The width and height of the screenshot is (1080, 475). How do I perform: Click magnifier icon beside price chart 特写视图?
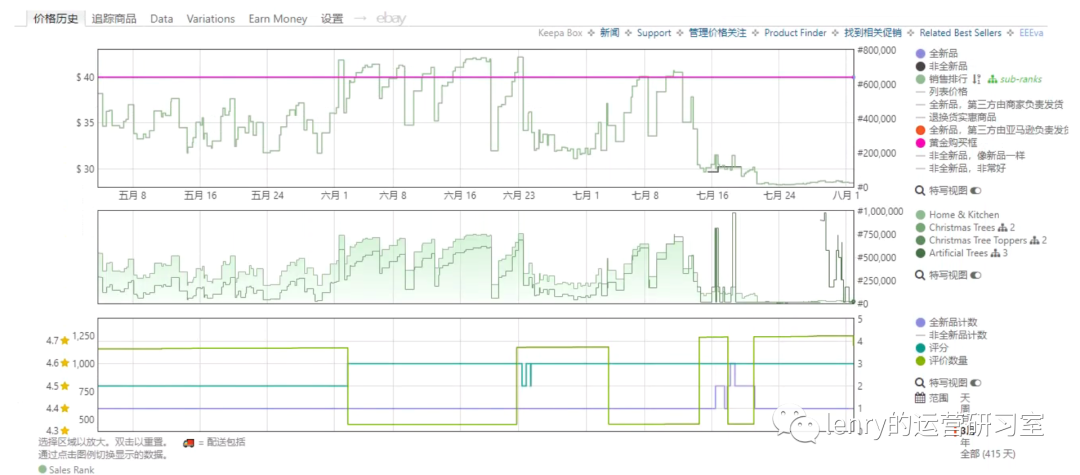(920, 190)
